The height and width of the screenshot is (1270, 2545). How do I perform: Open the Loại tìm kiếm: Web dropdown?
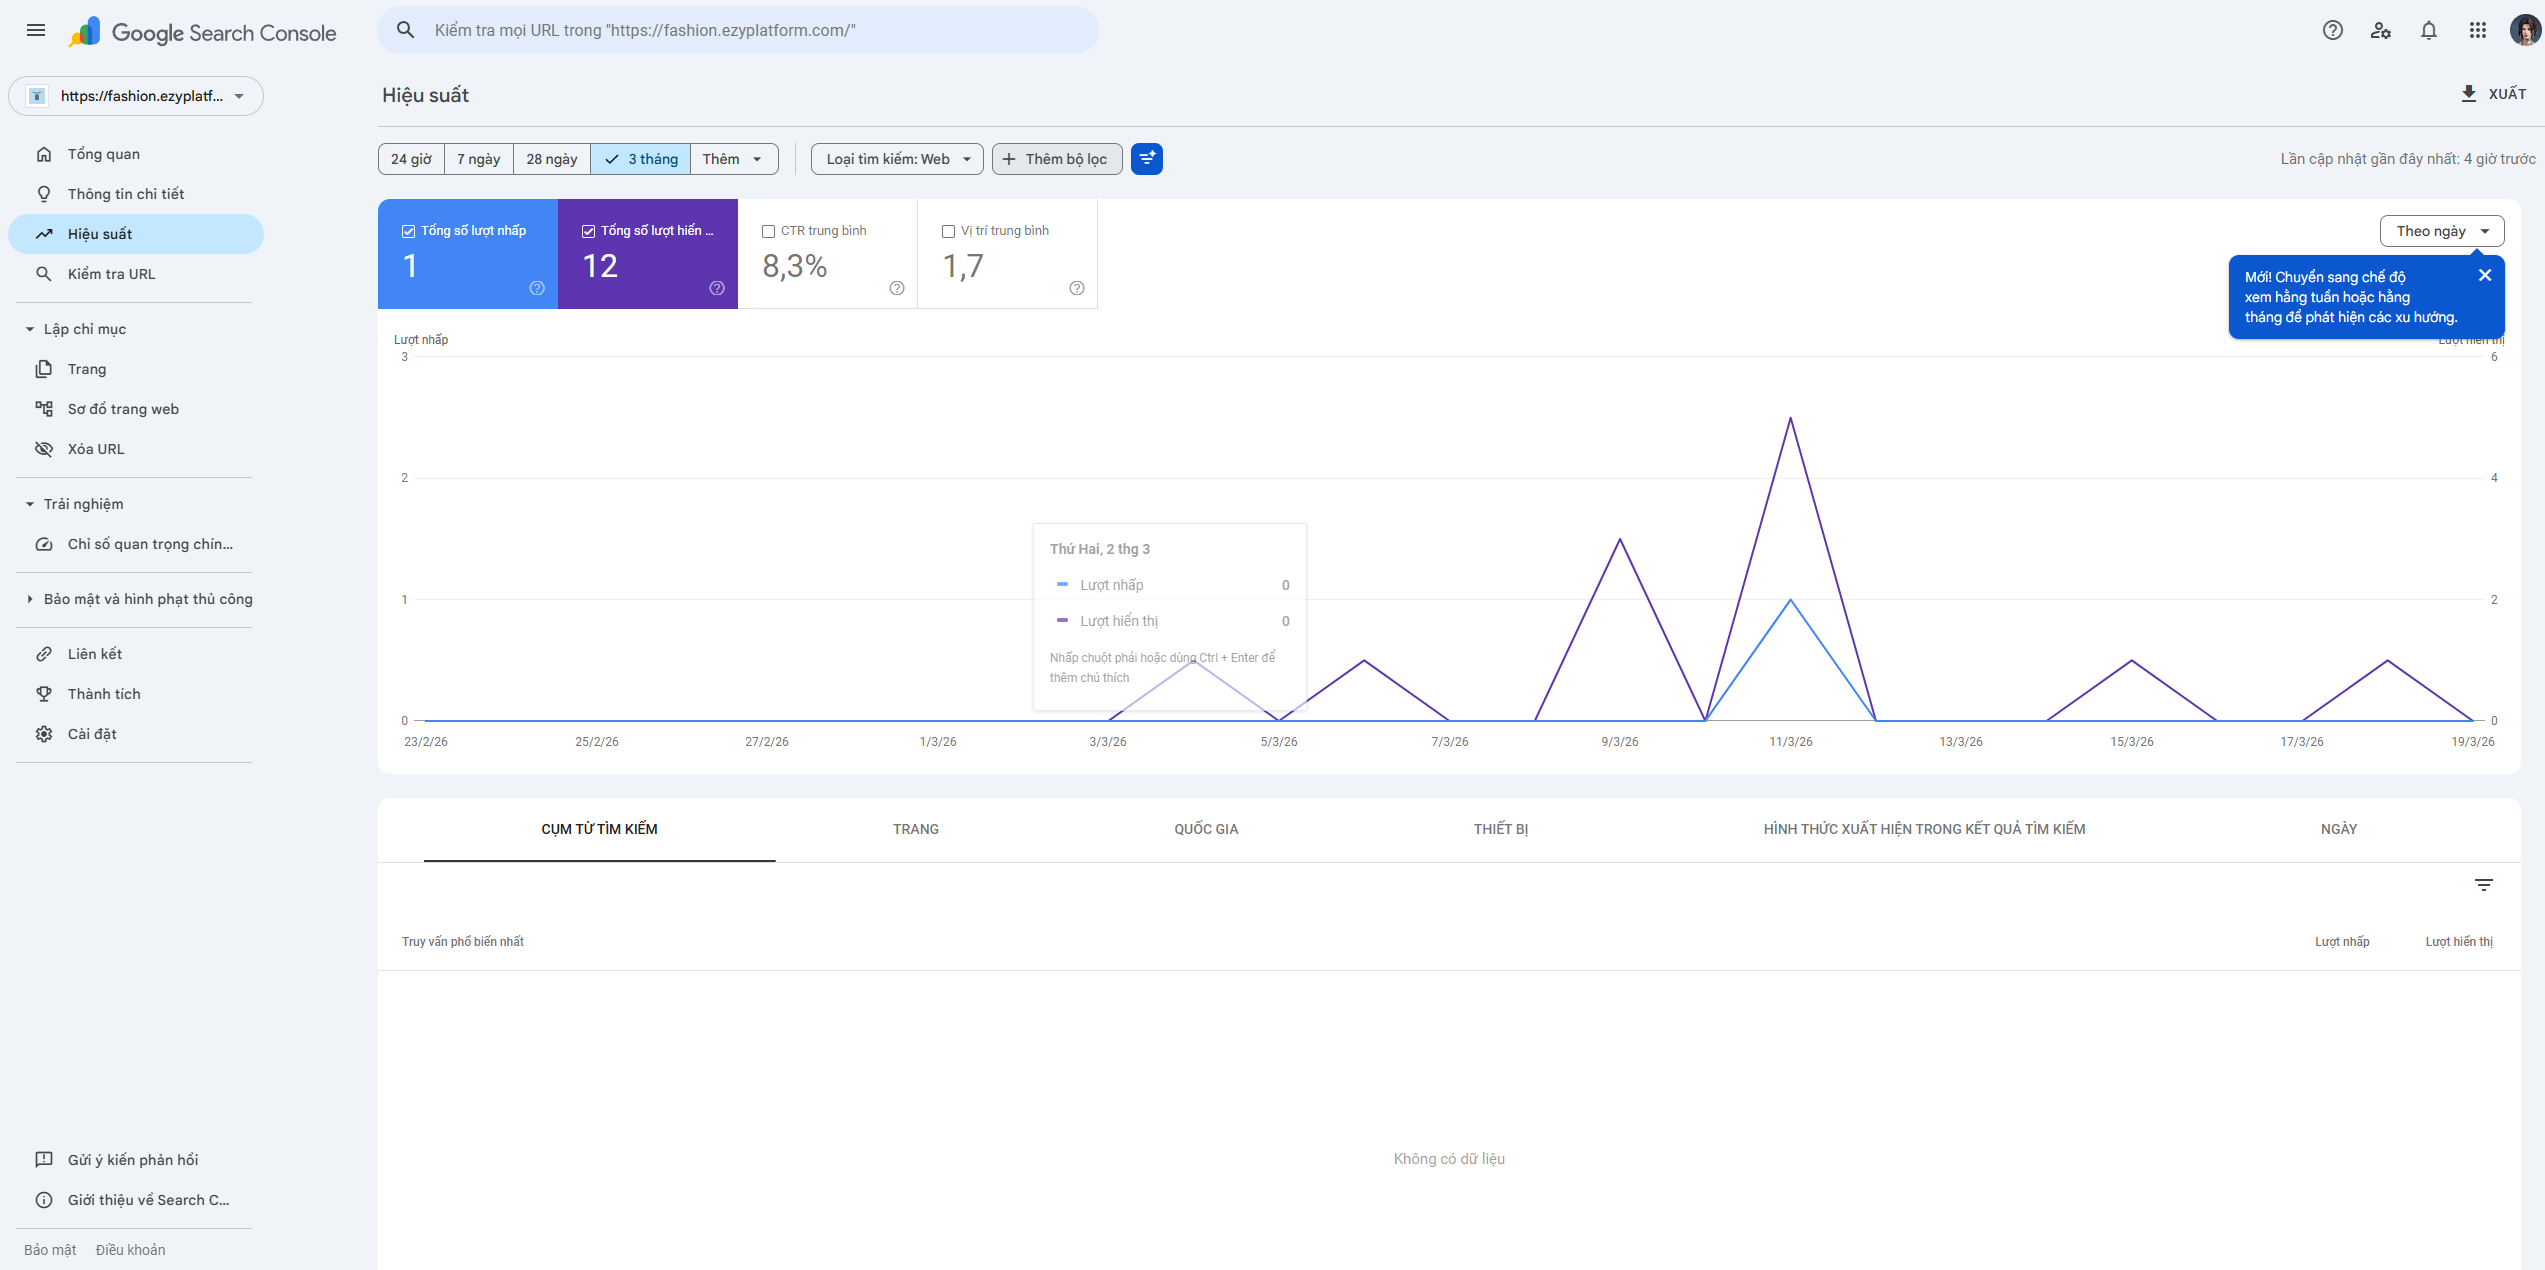[897, 159]
